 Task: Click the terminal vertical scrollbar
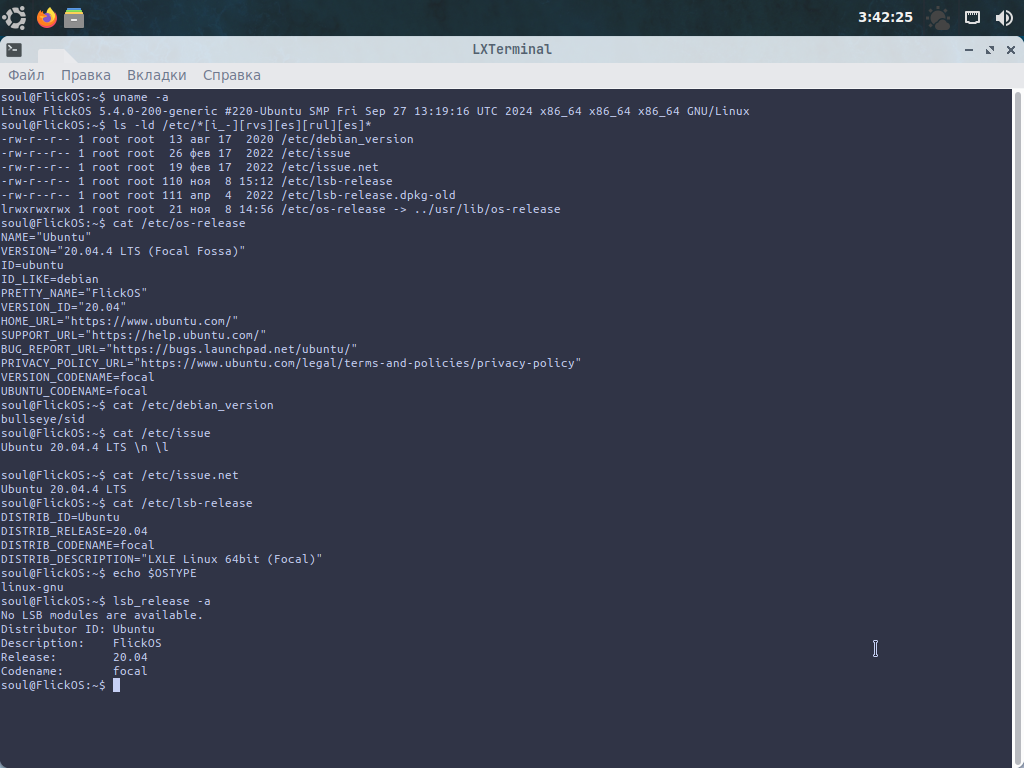[1017, 428]
